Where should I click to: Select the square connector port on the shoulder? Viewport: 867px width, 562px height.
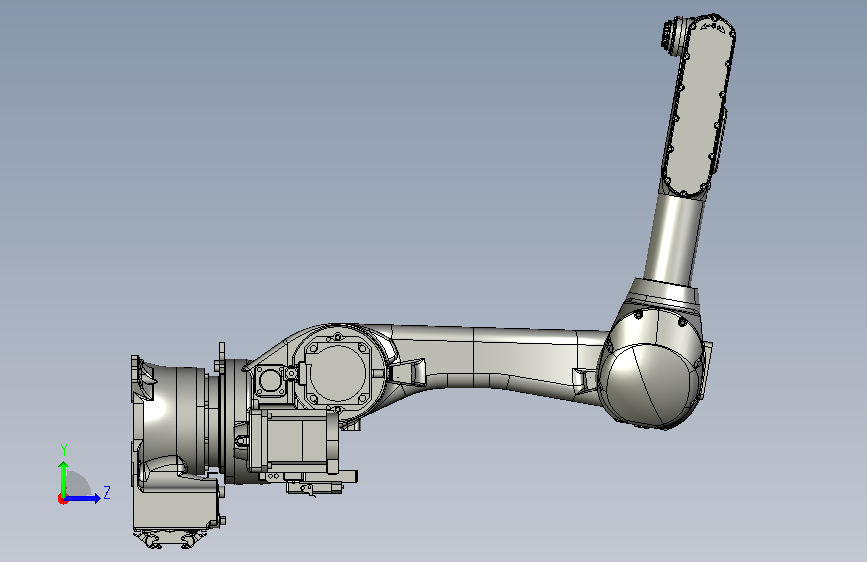270,381
